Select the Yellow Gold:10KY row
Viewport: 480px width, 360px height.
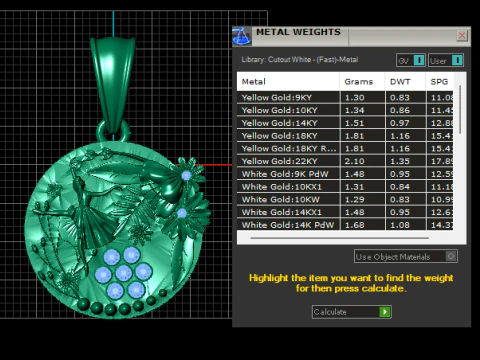tap(345, 110)
